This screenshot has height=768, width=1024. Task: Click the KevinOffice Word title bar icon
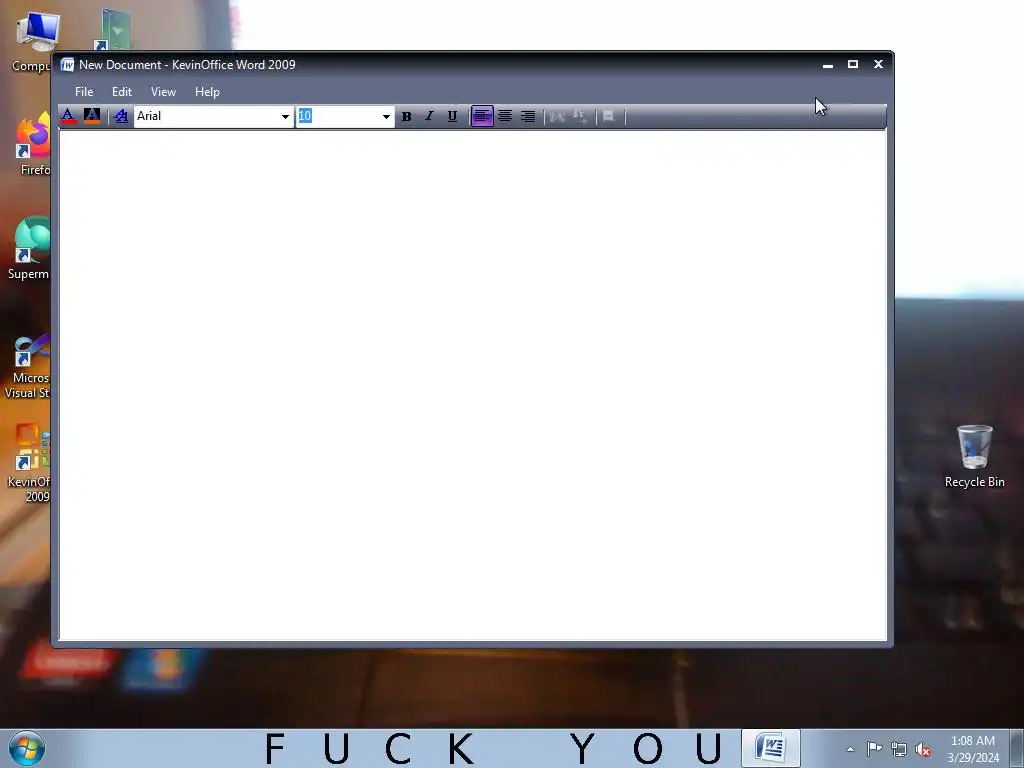(67, 65)
